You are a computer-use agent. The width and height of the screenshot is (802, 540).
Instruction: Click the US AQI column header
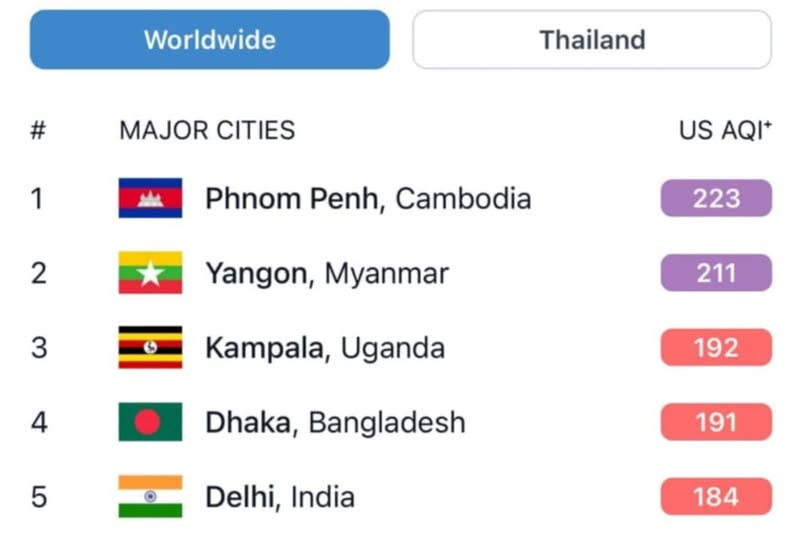tap(725, 130)
